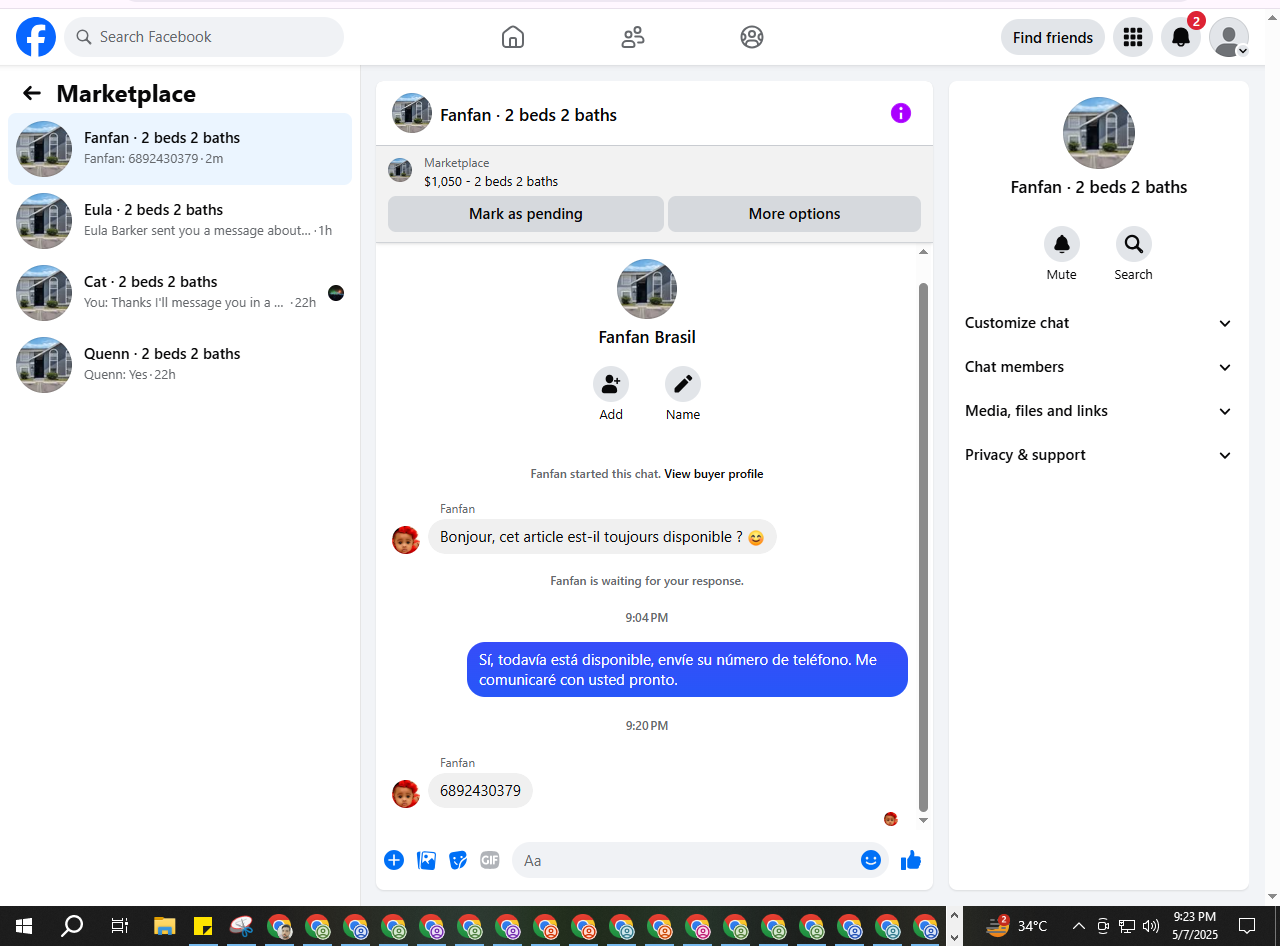Click the Add person icon under Fanfan Brasil
1280x946 pixels.
(x=611, y=384)
